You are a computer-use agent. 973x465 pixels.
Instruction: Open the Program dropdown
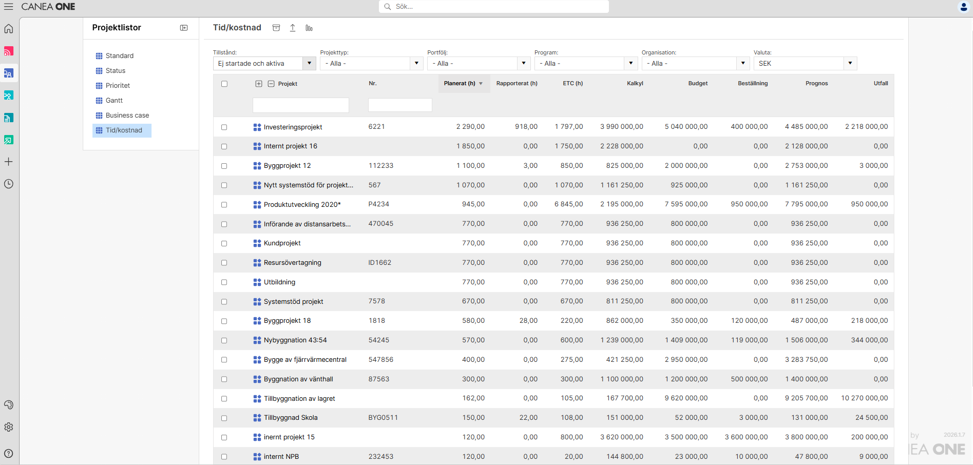point(586,63)
